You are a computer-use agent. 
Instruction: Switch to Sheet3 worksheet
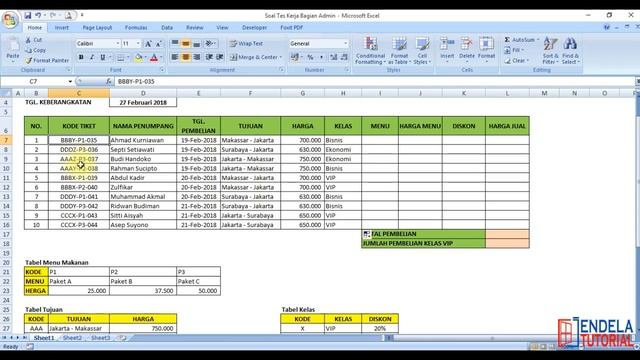click(x=100, y=338)
